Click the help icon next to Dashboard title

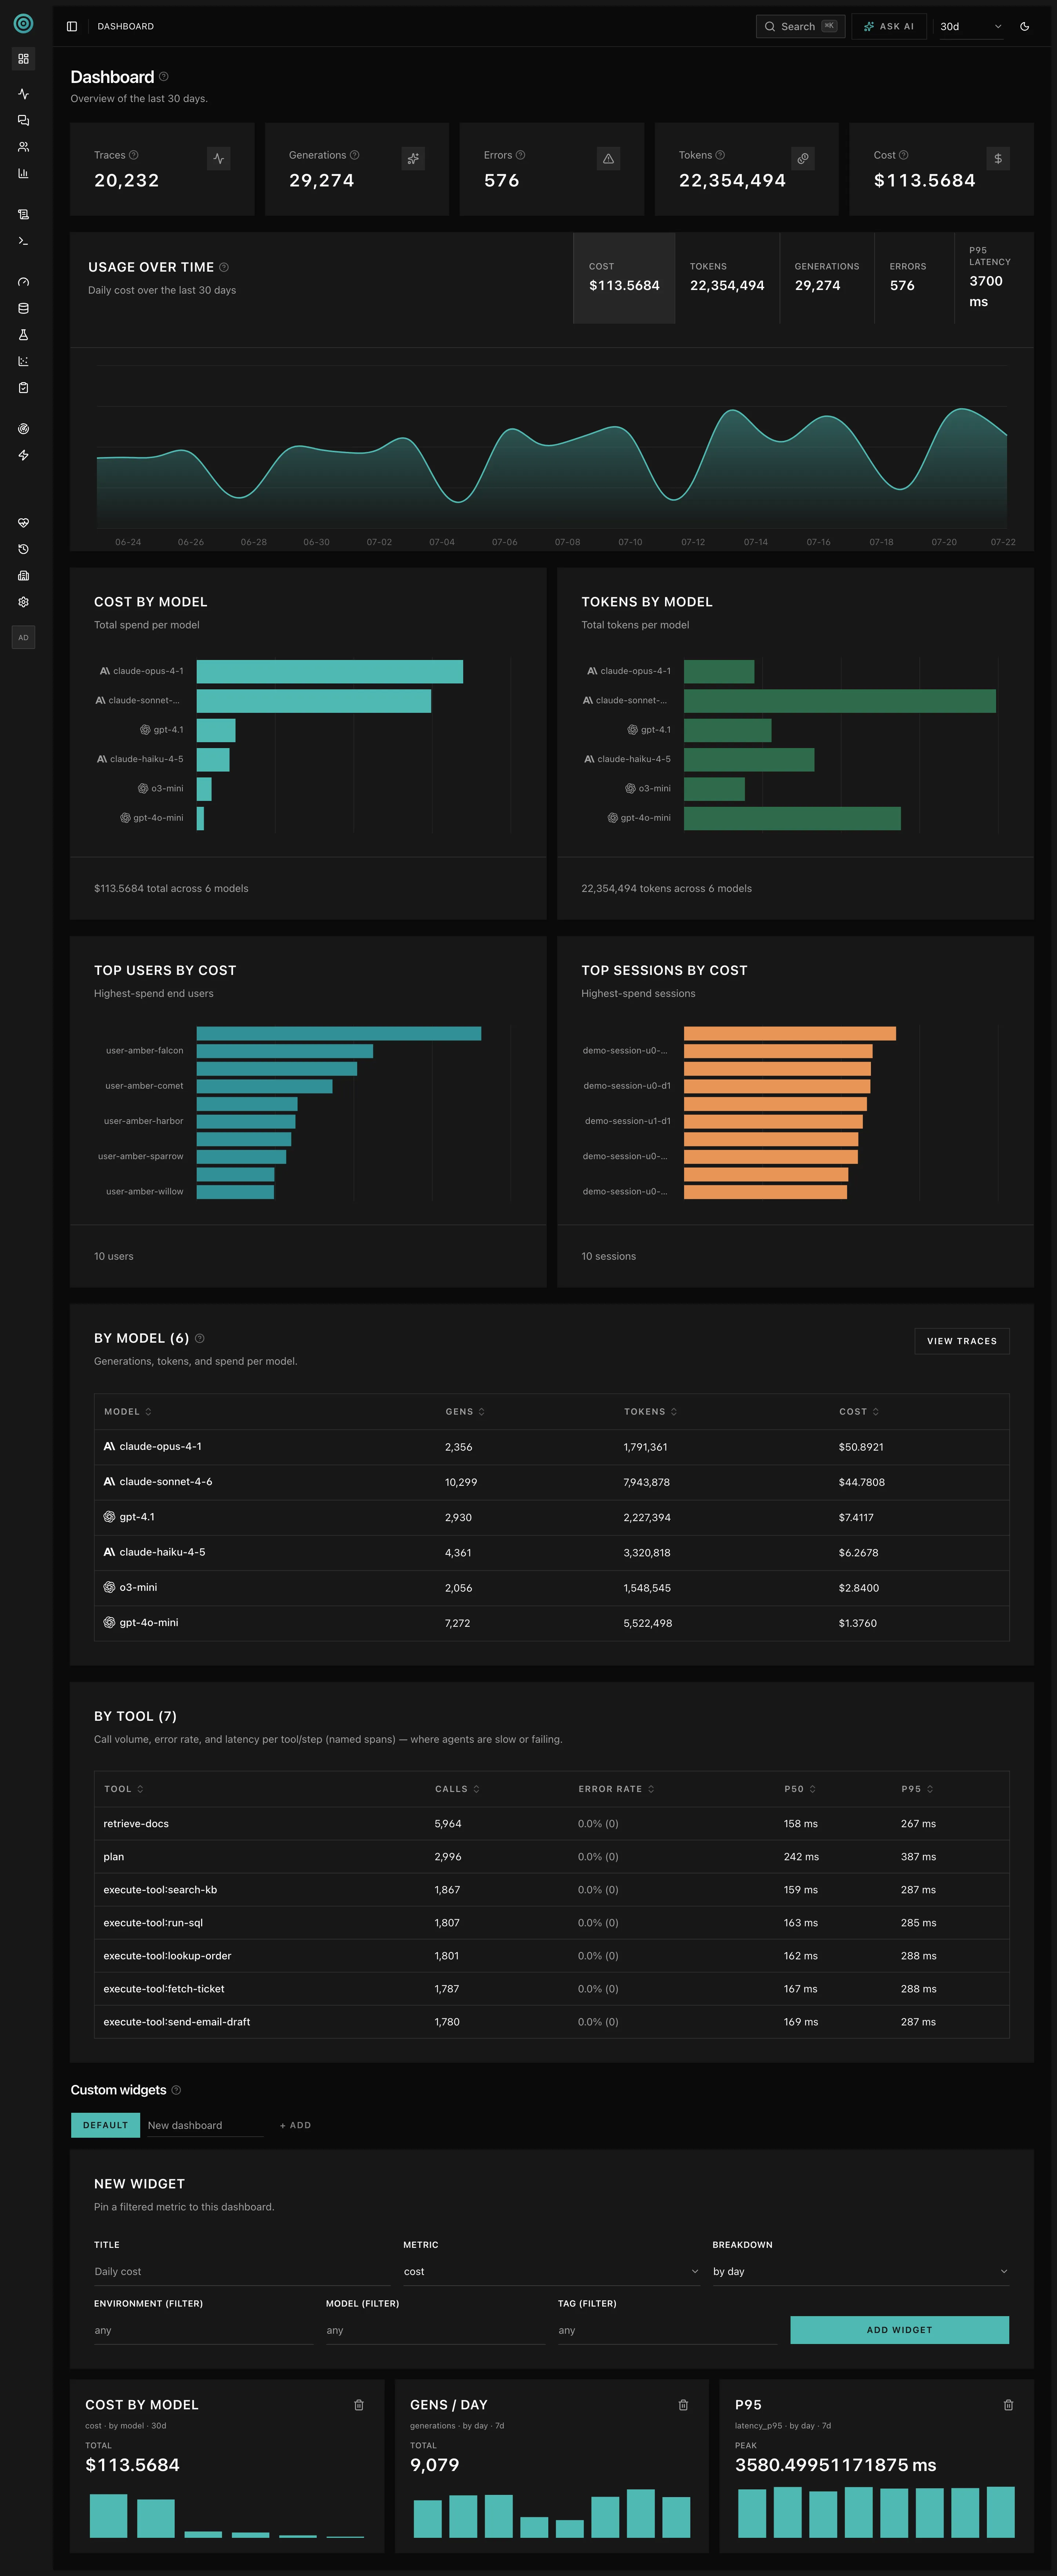(x=164, y=76)
